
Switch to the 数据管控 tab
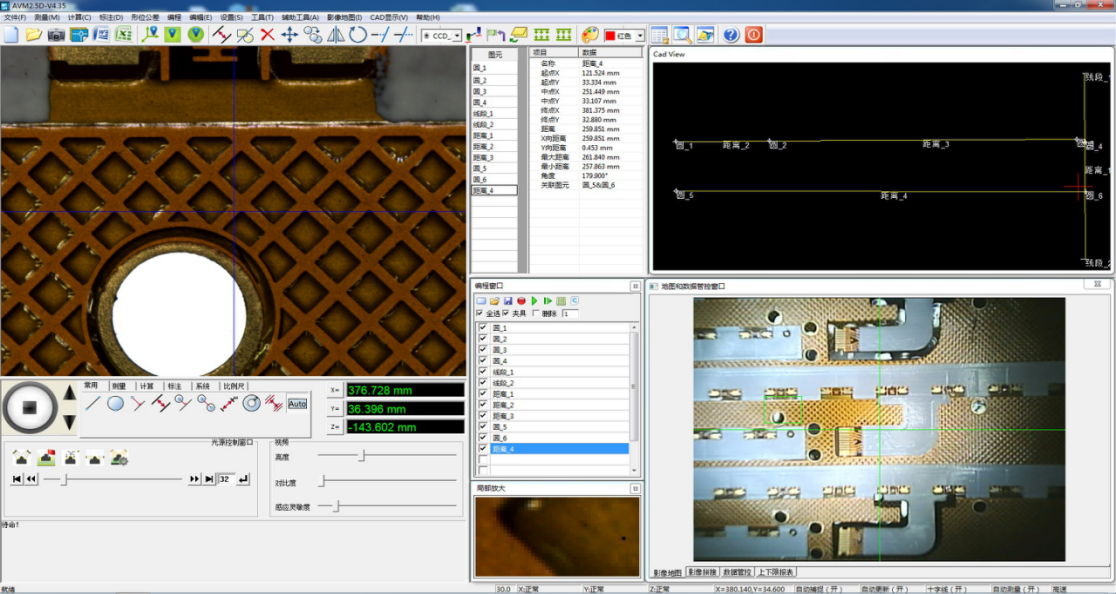(x=736, y=572)
